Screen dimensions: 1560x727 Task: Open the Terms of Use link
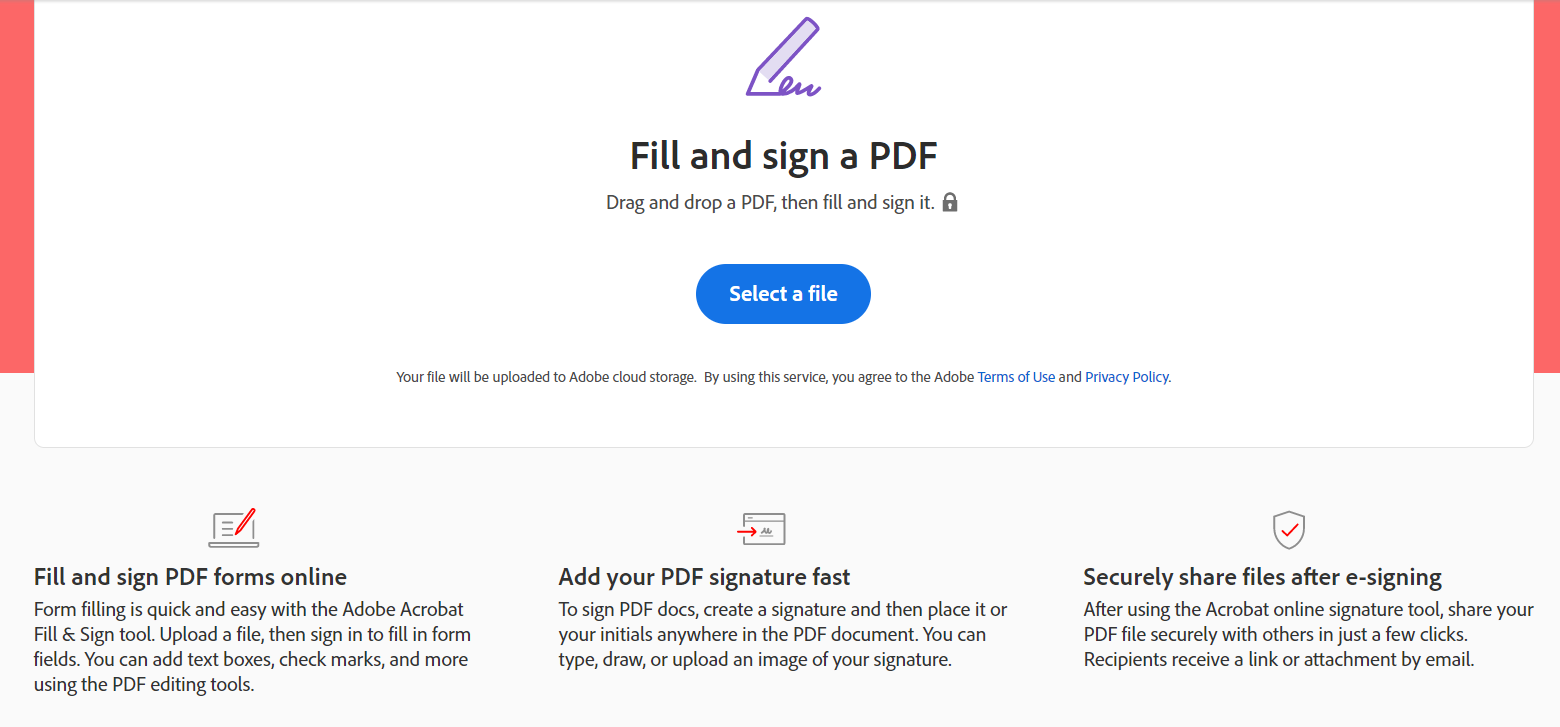pos(1015,376)
